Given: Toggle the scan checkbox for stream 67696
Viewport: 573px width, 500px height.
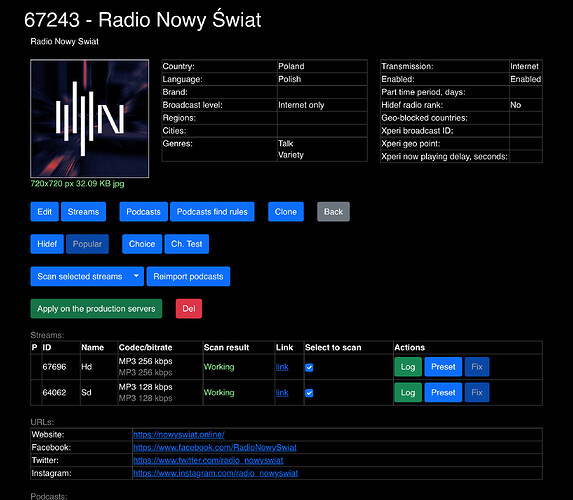Looking at the screenshot, I should click(x=309, y=367).
